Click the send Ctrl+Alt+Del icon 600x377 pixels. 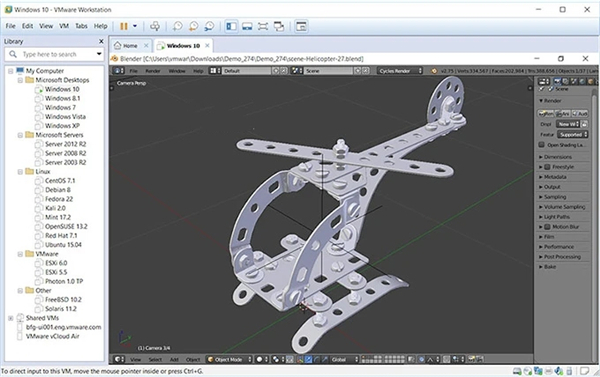click(155, 26)
